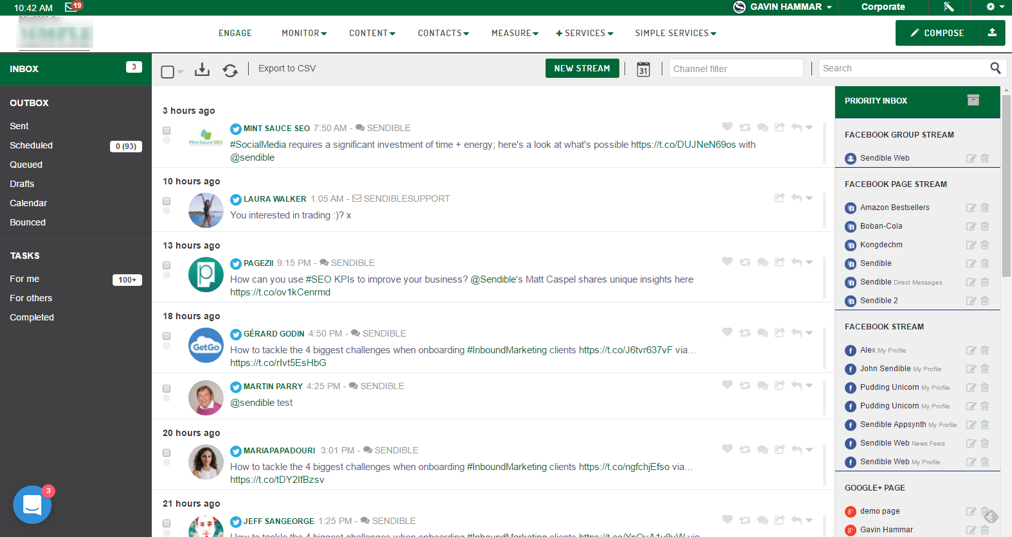The width and height of the screenshot is (1012, 537).
Task: Click the tools icon in top bar
Action: point(948,7)
